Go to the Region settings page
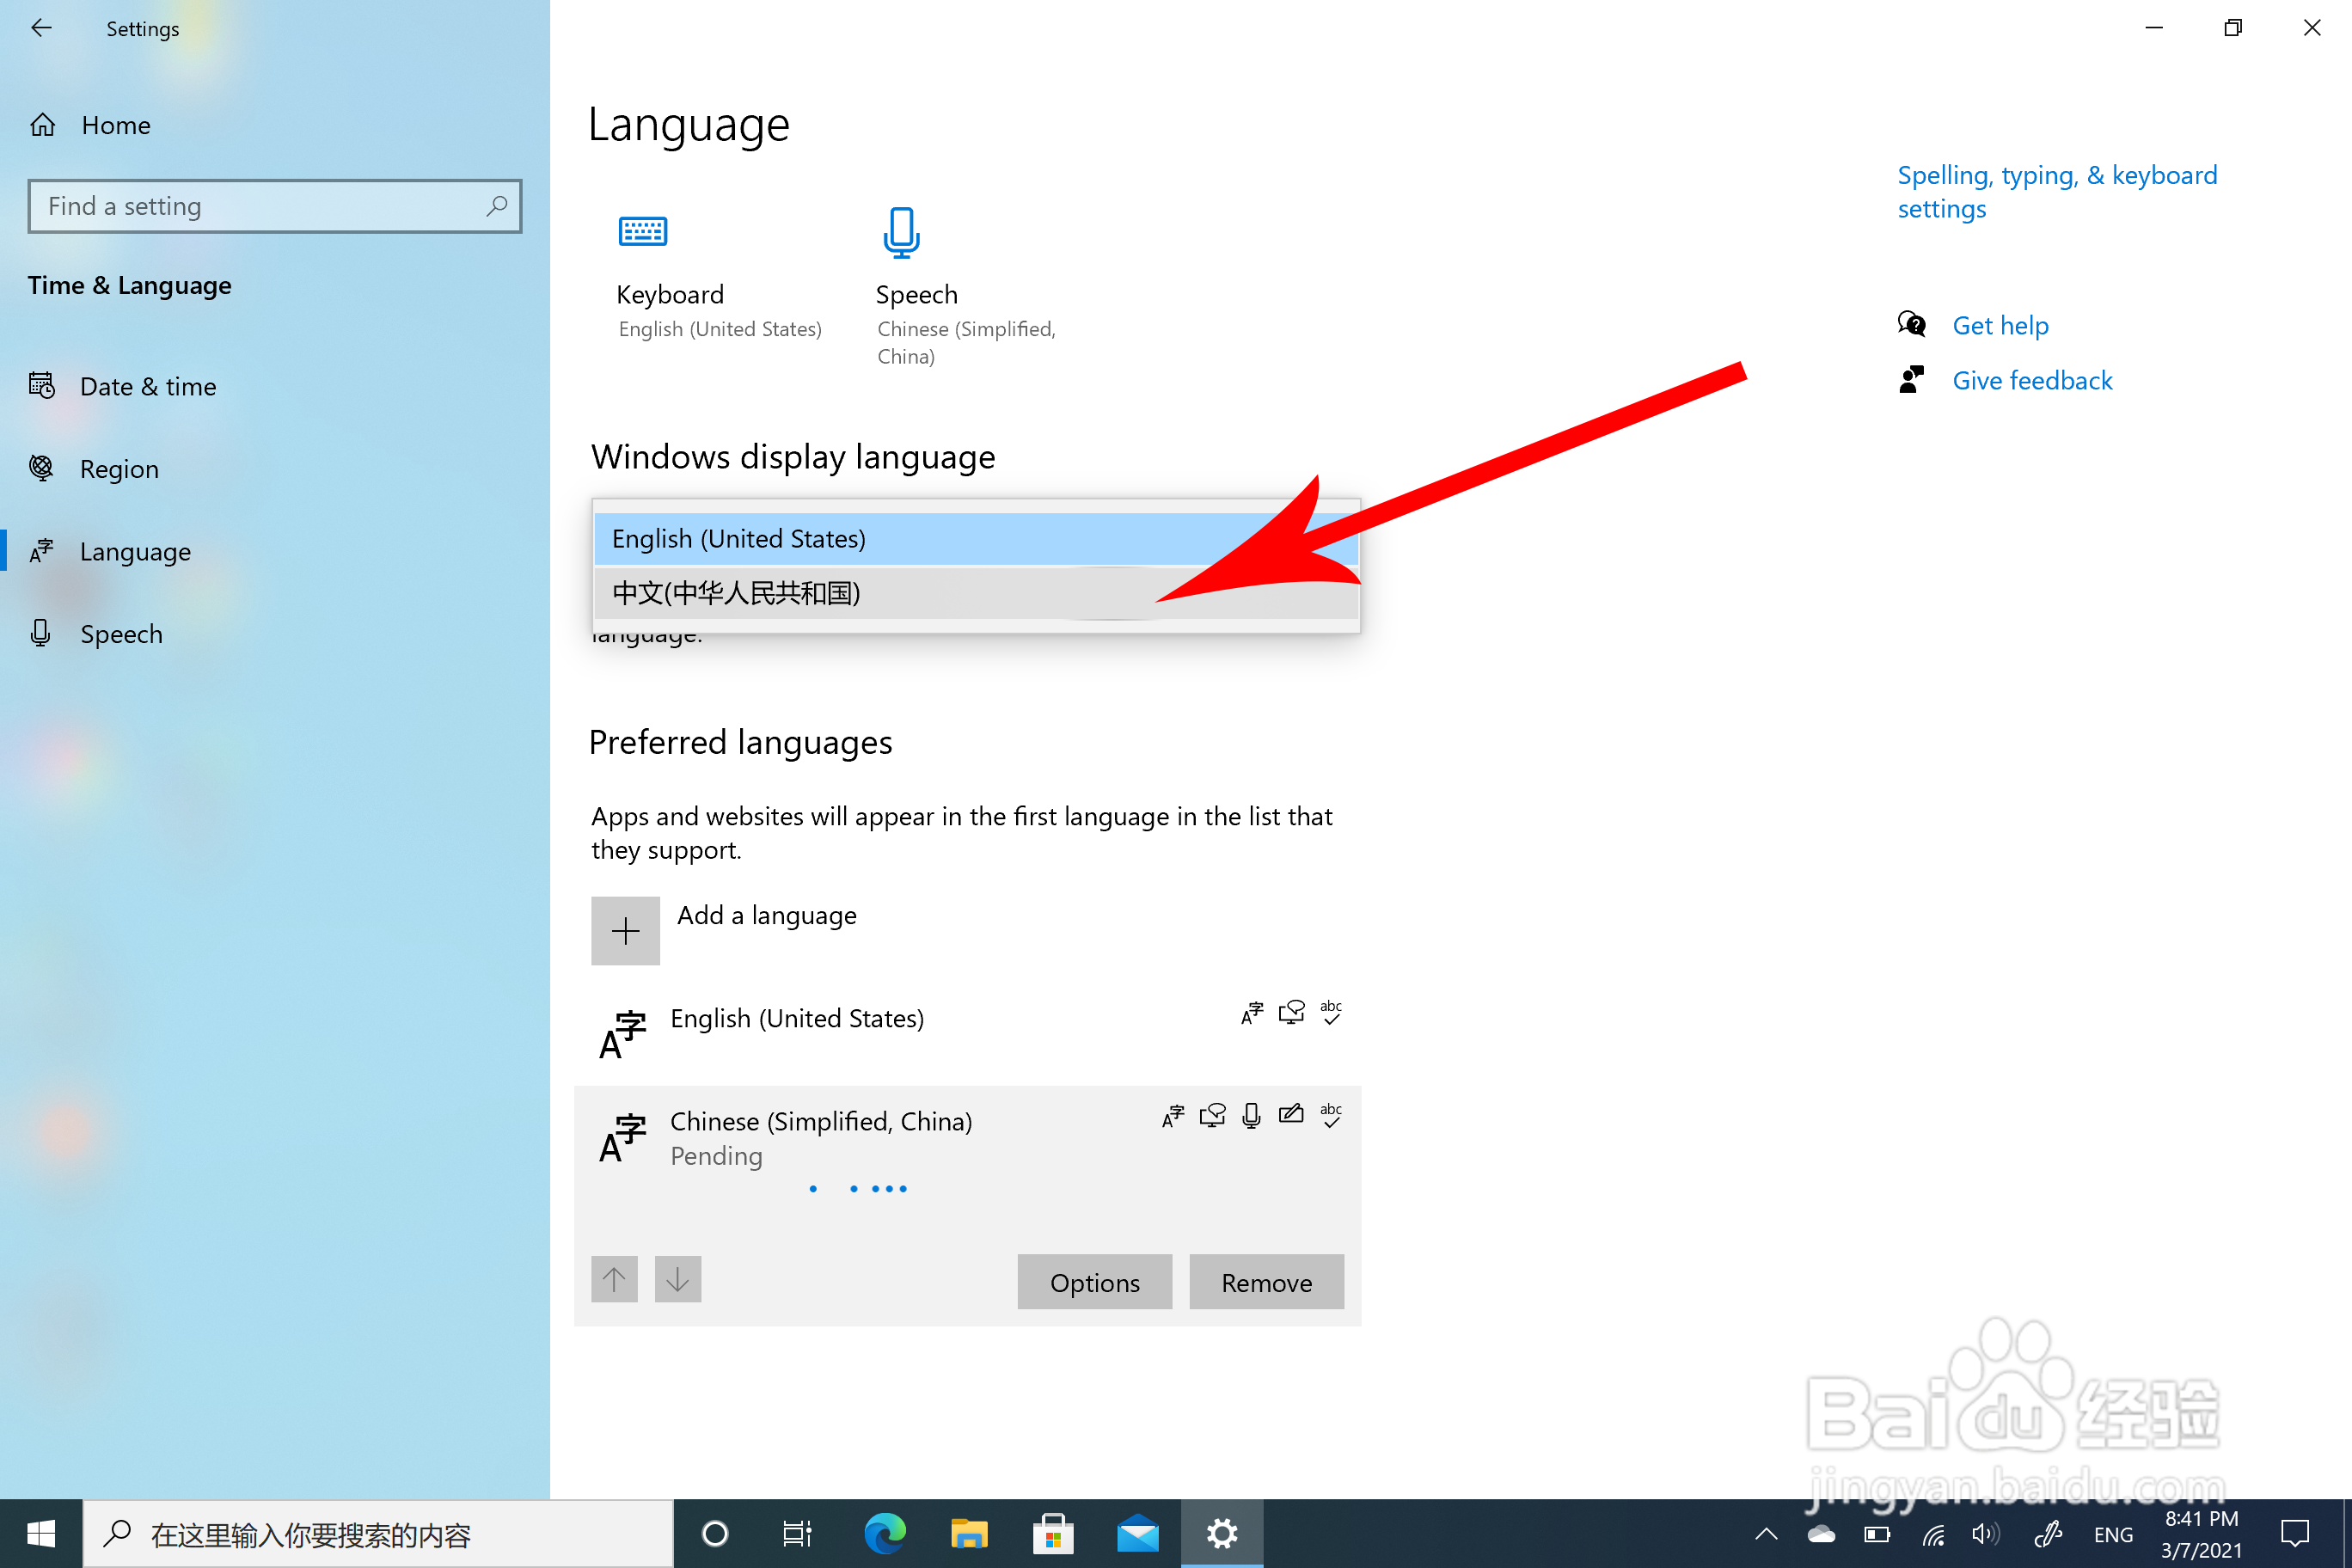 119,469
